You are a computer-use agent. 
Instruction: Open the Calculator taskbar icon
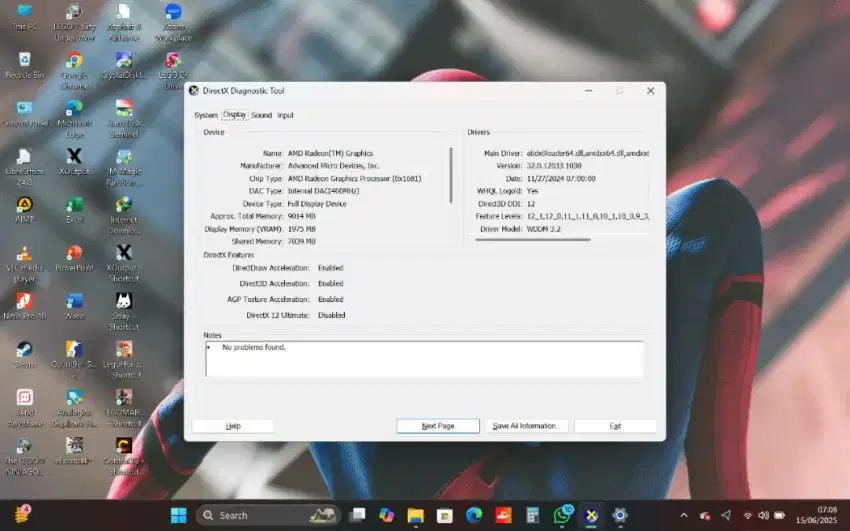[533, 515]
